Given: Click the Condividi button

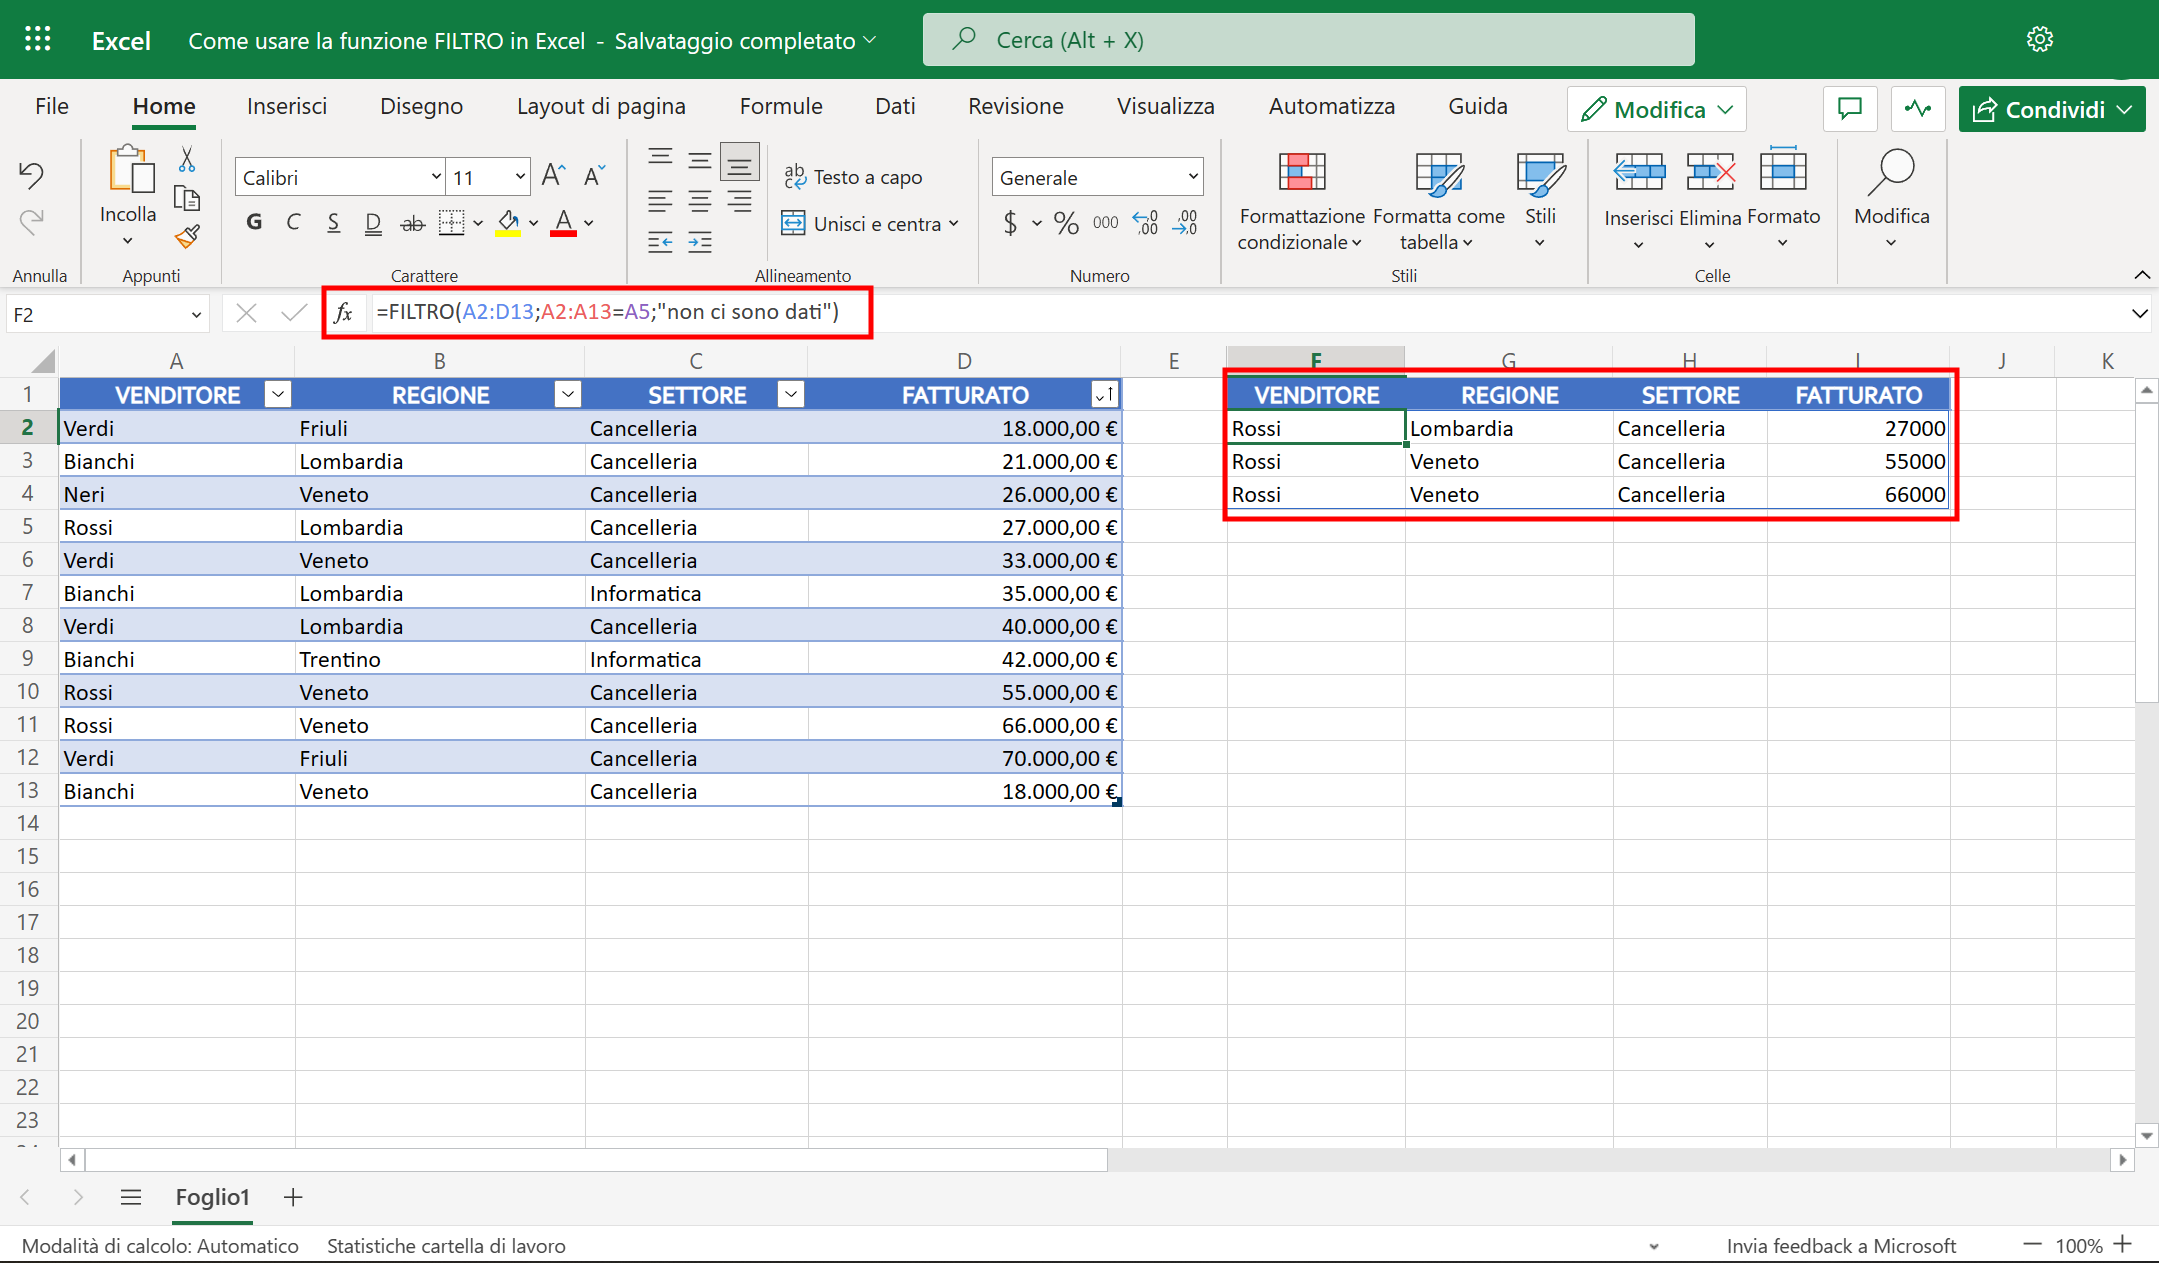Looking at the screenshot, I should click(2051, 109).
